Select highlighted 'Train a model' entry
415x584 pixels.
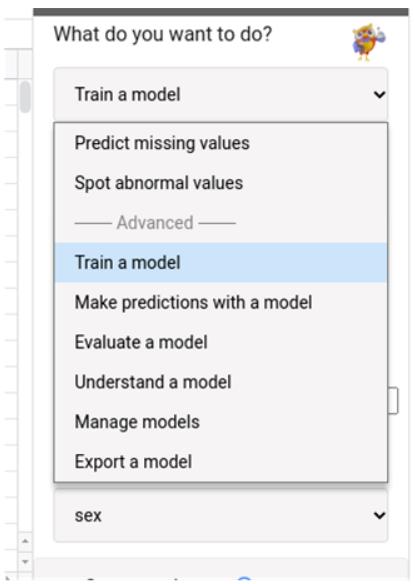221,263
